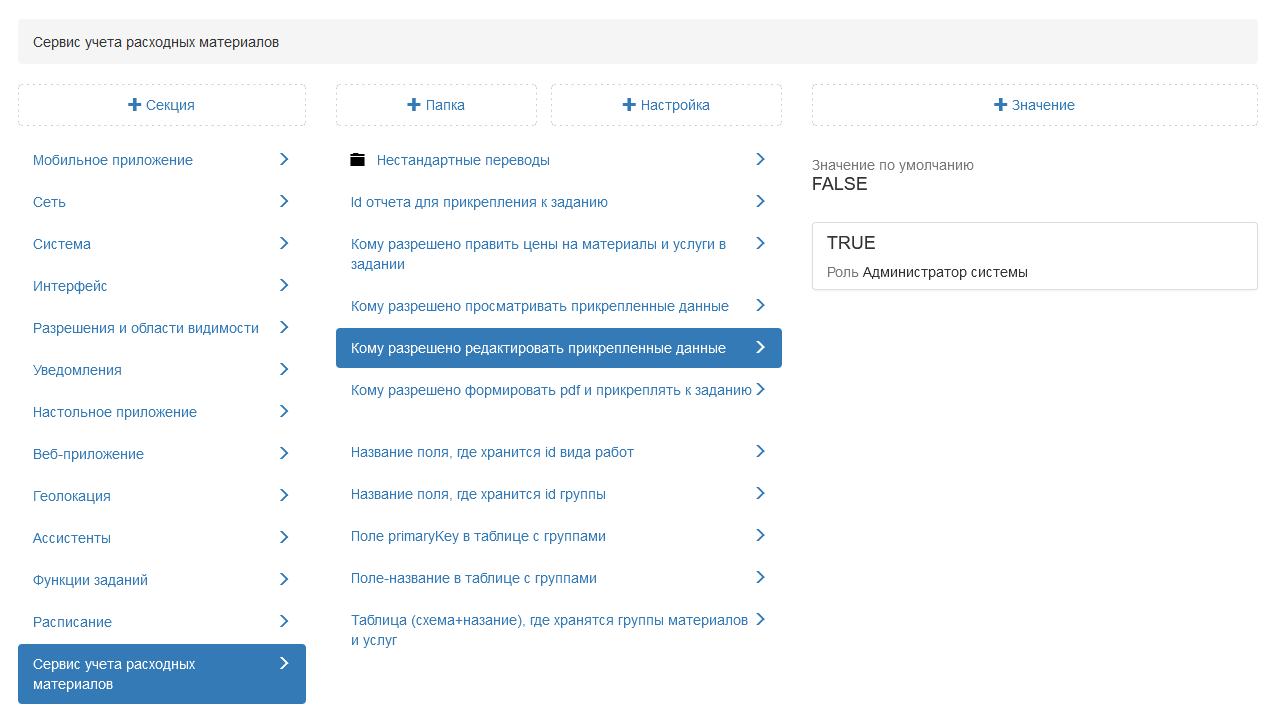
Task: Click chevron arrow next to Мобильное приложение
Action: click(284, 159)
